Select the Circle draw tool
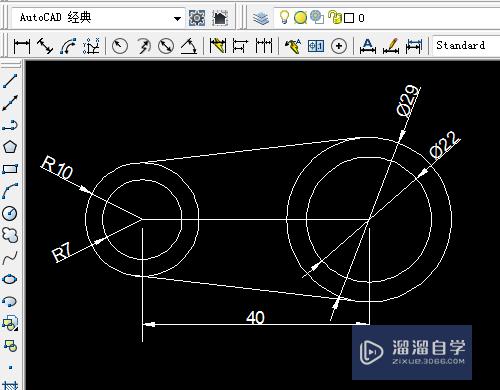The image size is (500, 390). (10, 213)
